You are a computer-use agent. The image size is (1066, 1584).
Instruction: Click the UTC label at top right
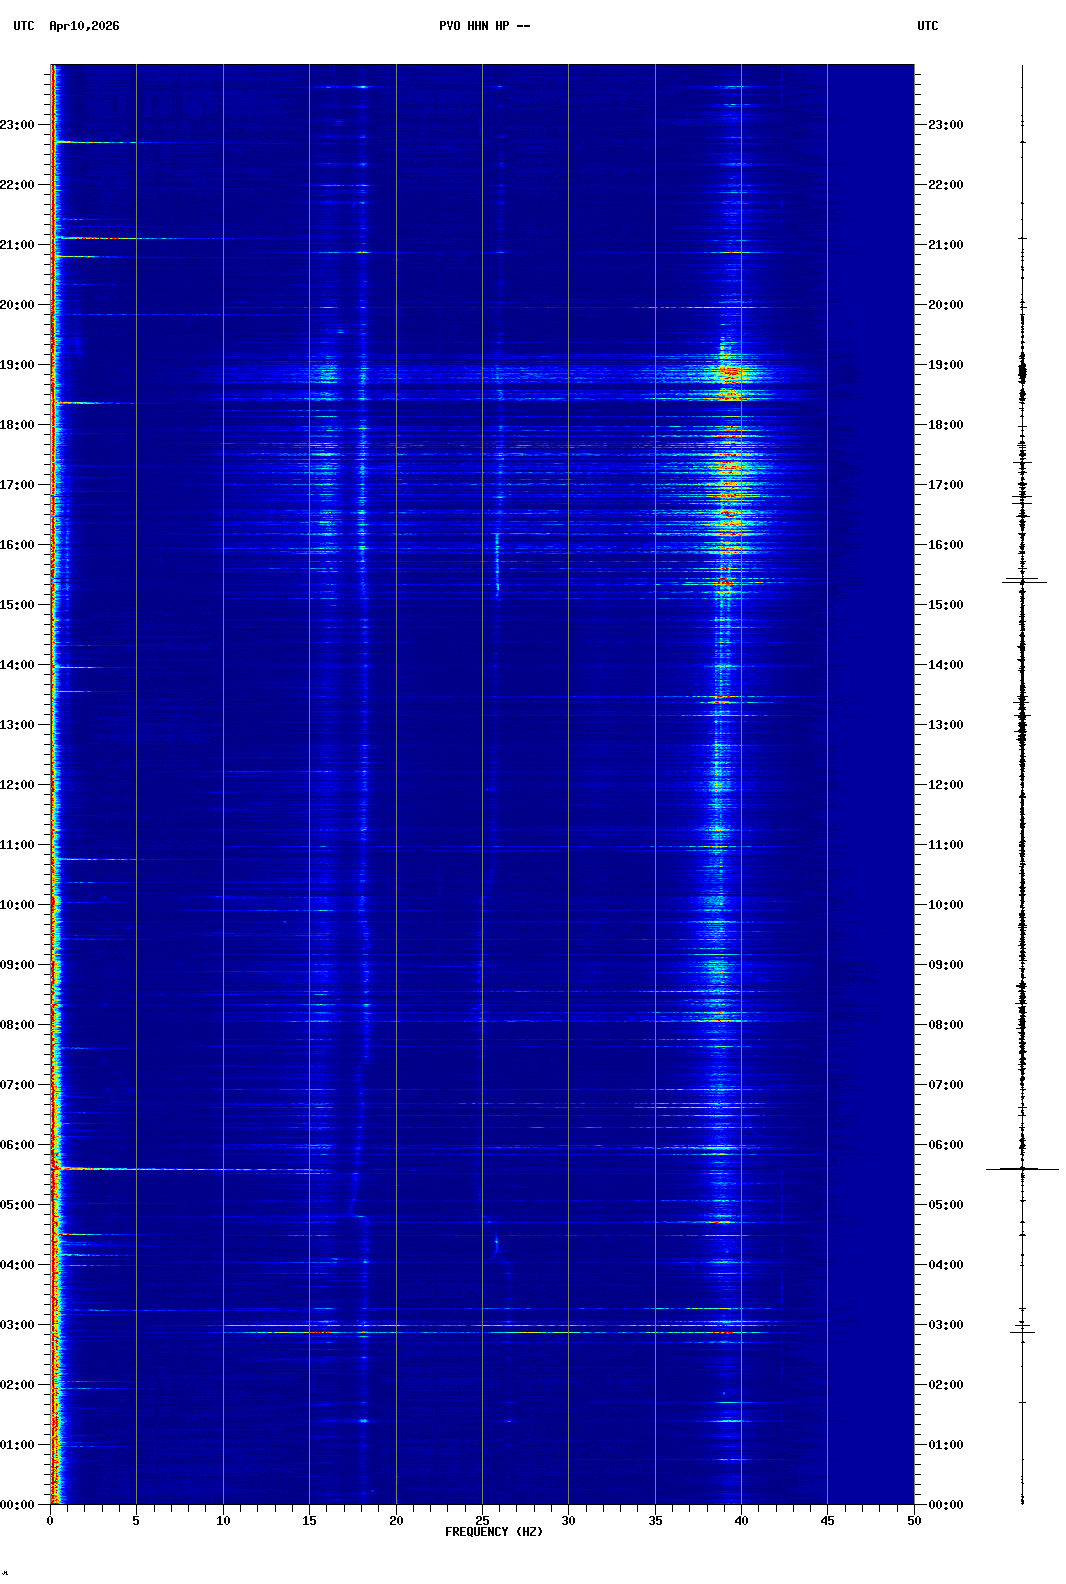pyautogui.click(x=927, y=26)
